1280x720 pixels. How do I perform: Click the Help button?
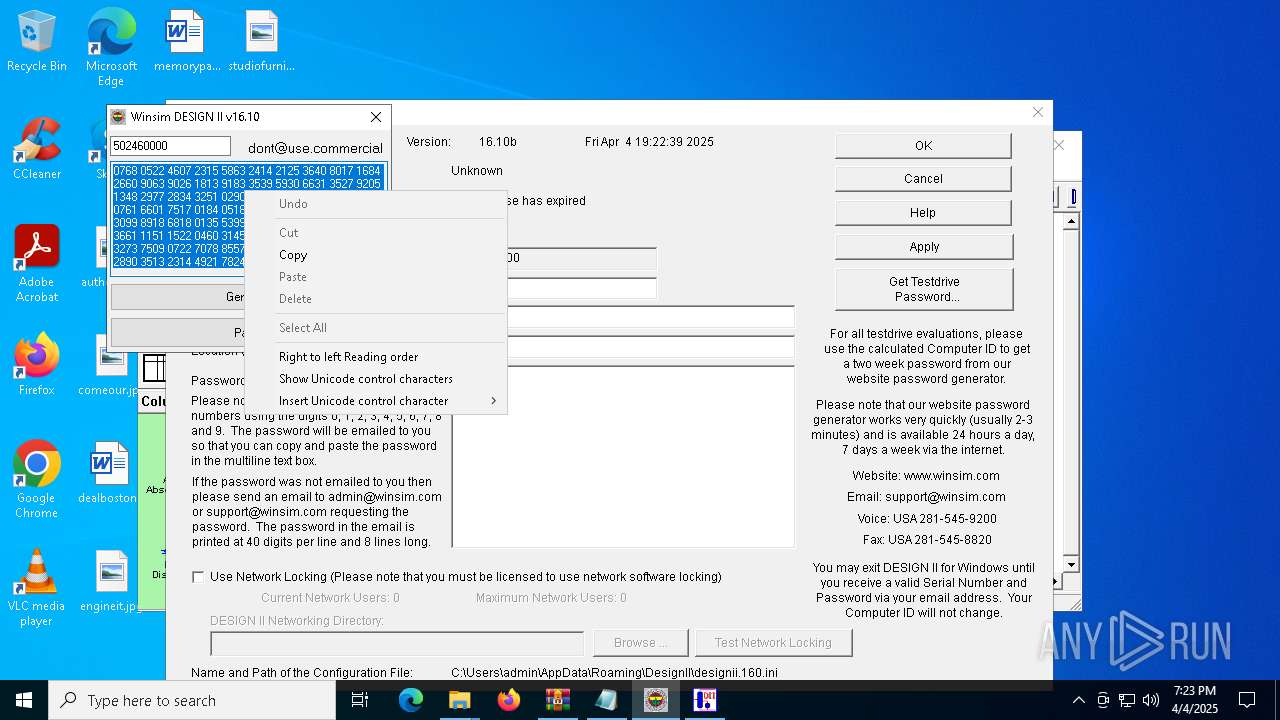[x=923, y=213]
